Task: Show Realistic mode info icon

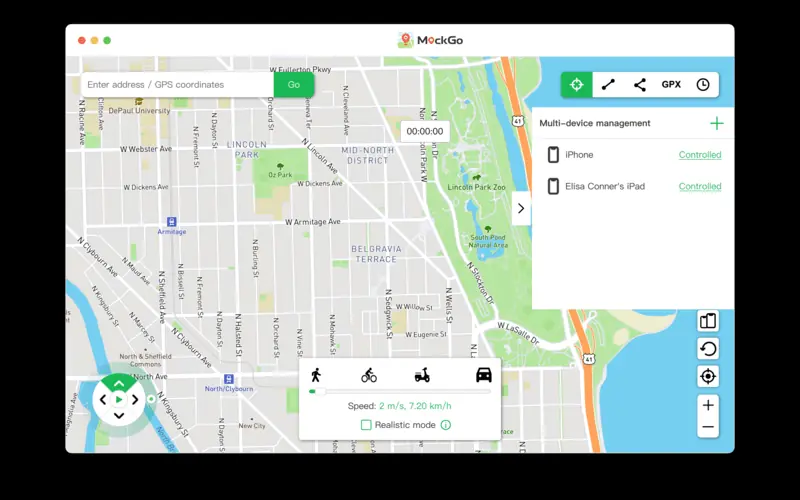Action: pos(446,425)
